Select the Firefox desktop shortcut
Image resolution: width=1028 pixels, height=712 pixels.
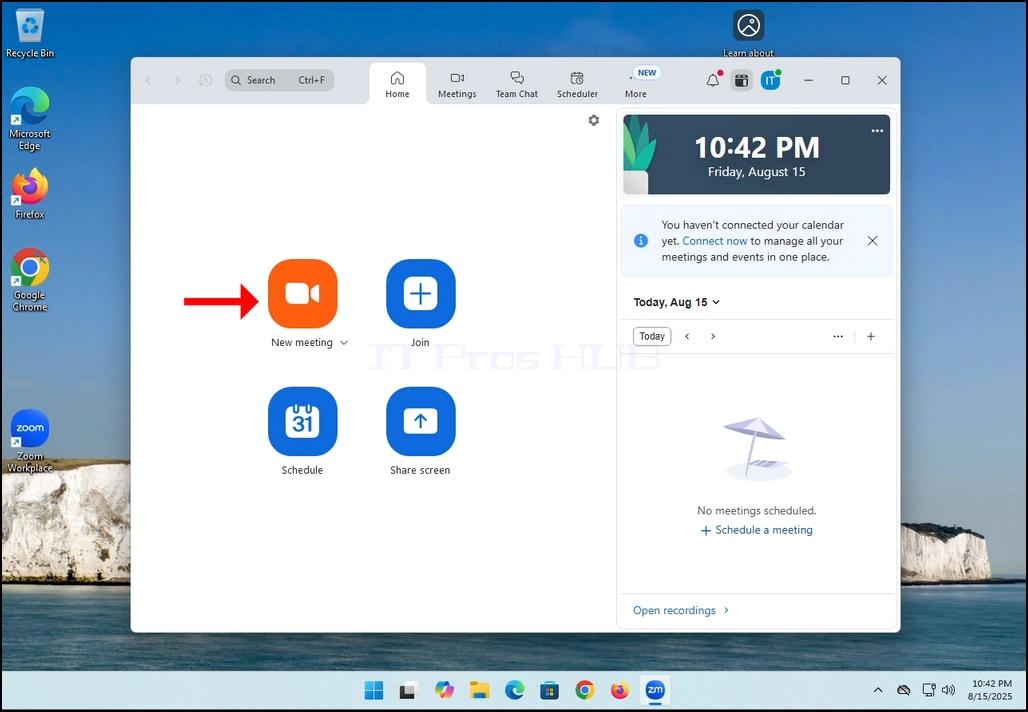tap(30, 194)
